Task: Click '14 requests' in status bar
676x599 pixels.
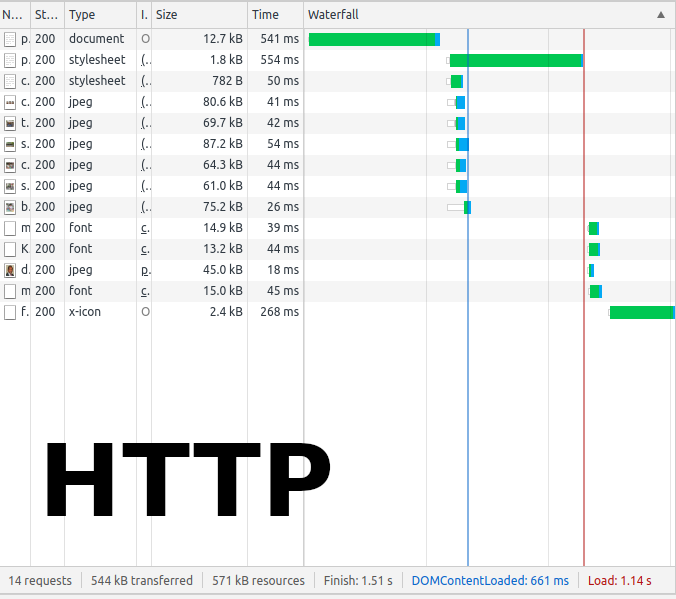Action: tap(40, 581)
